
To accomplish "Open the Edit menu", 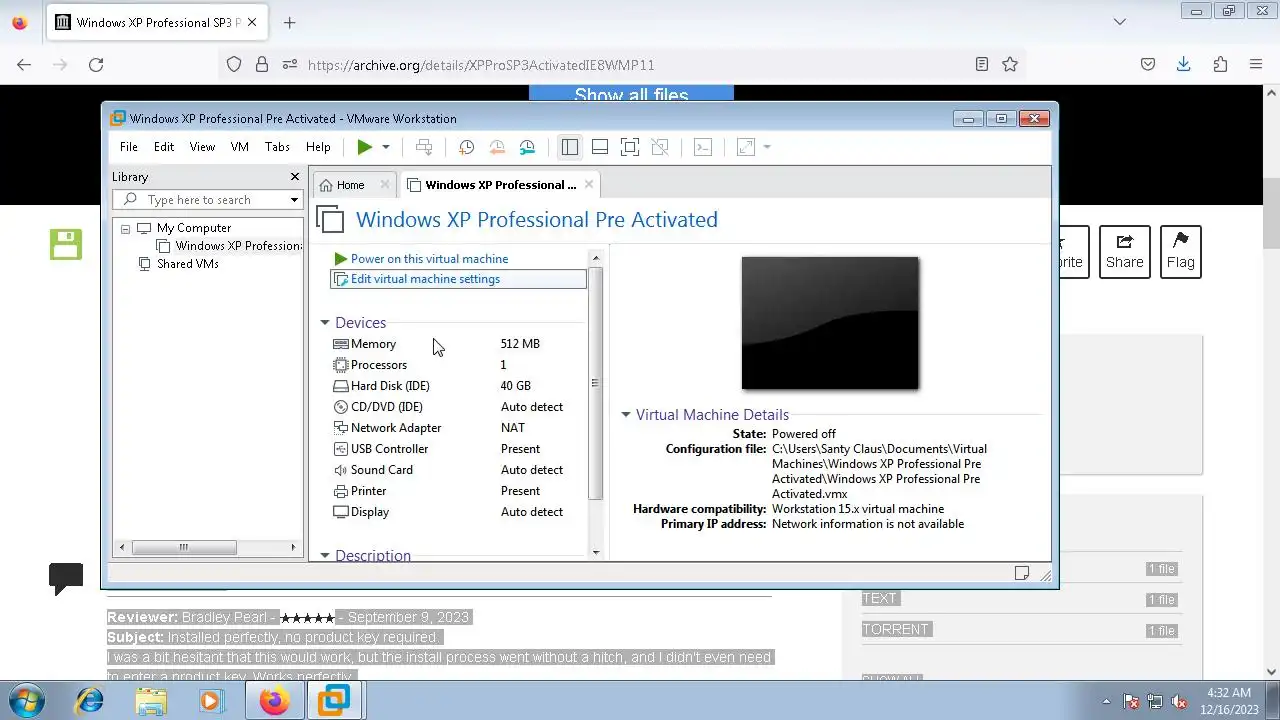I will coord(164,147).
